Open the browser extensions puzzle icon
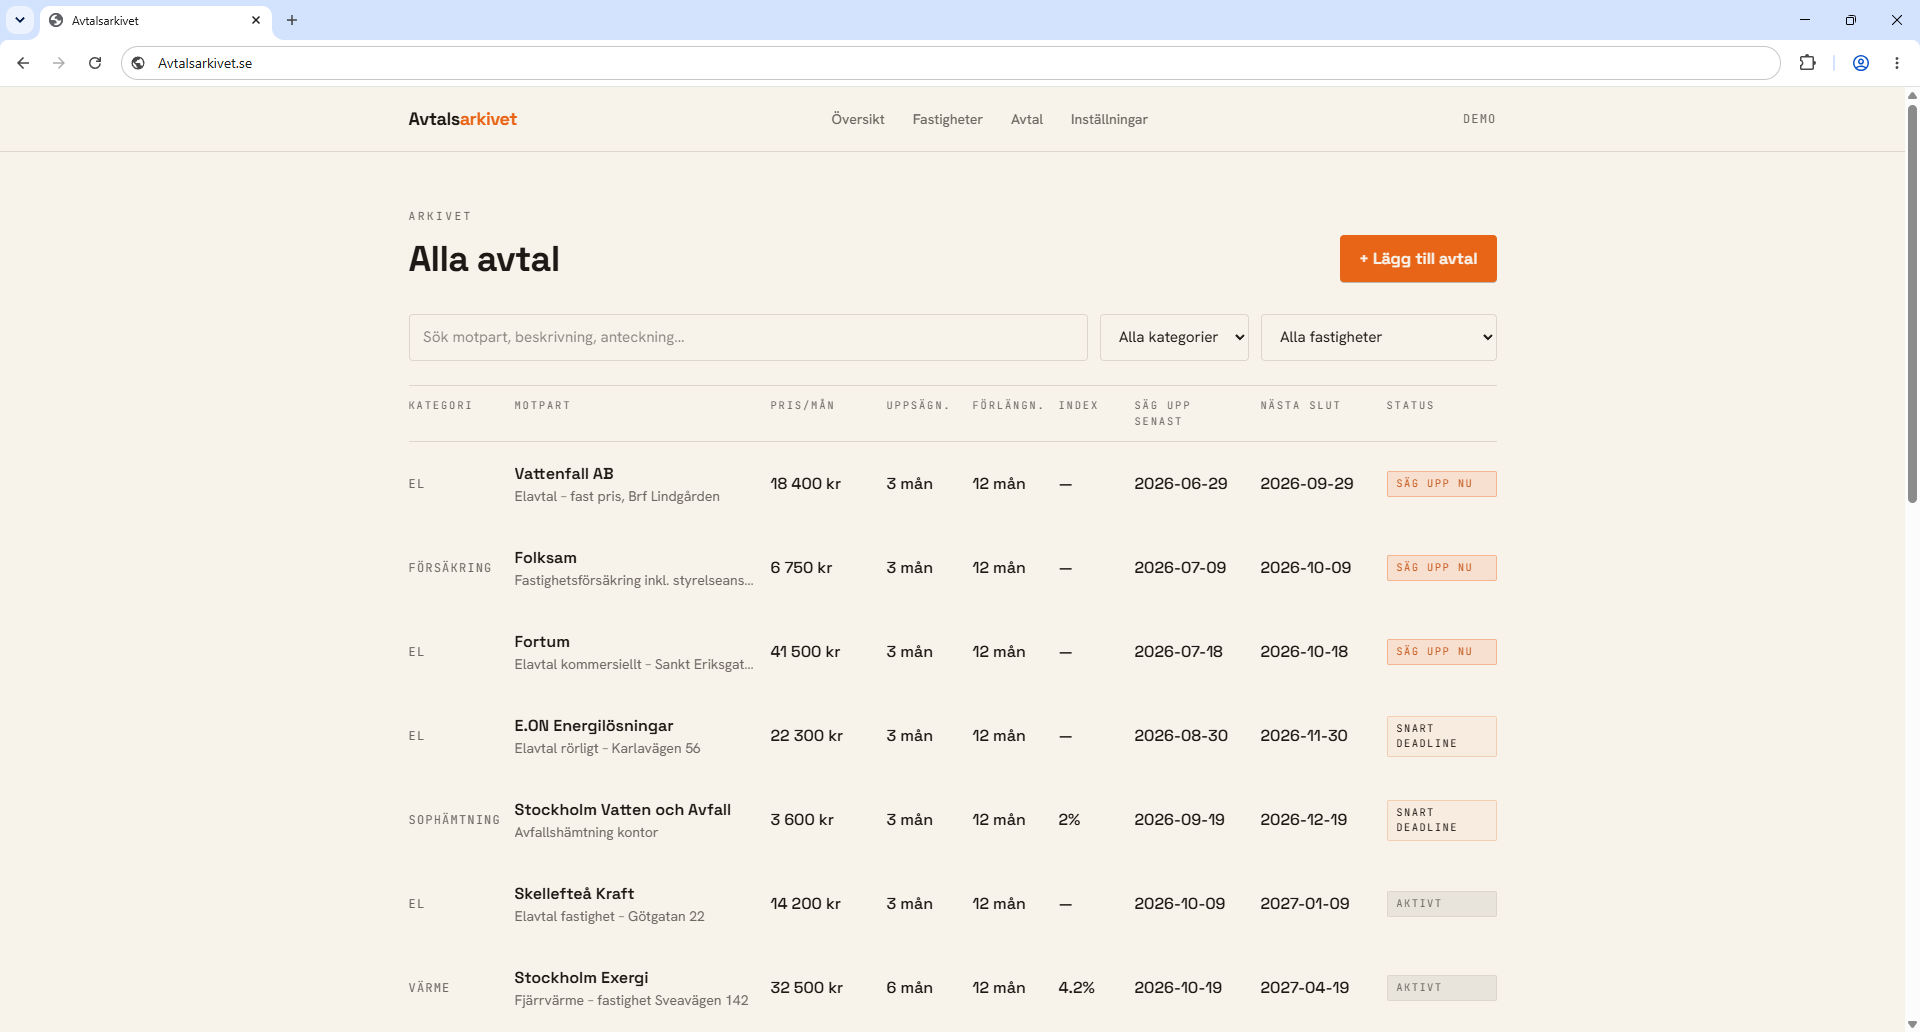The height and width of the screenshot is (1032, 1920). (1807, 63)
